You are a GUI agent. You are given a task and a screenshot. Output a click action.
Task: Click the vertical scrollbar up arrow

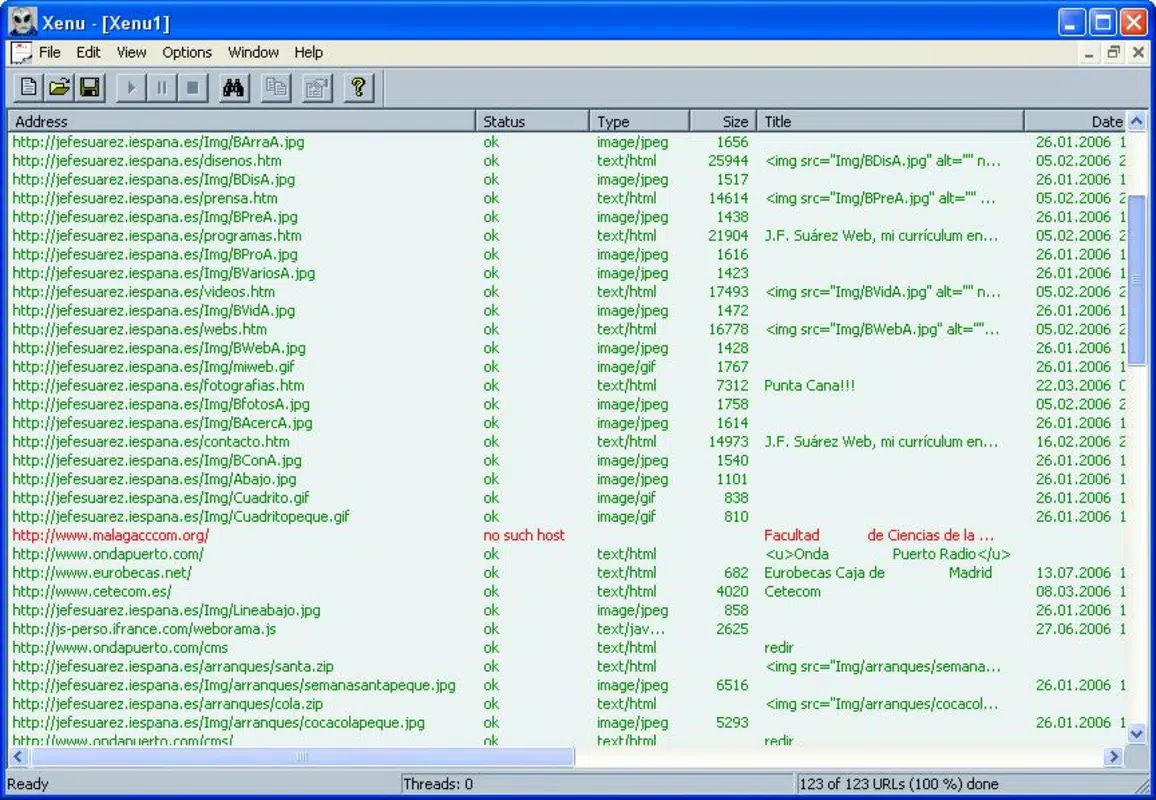point(1137,121)
